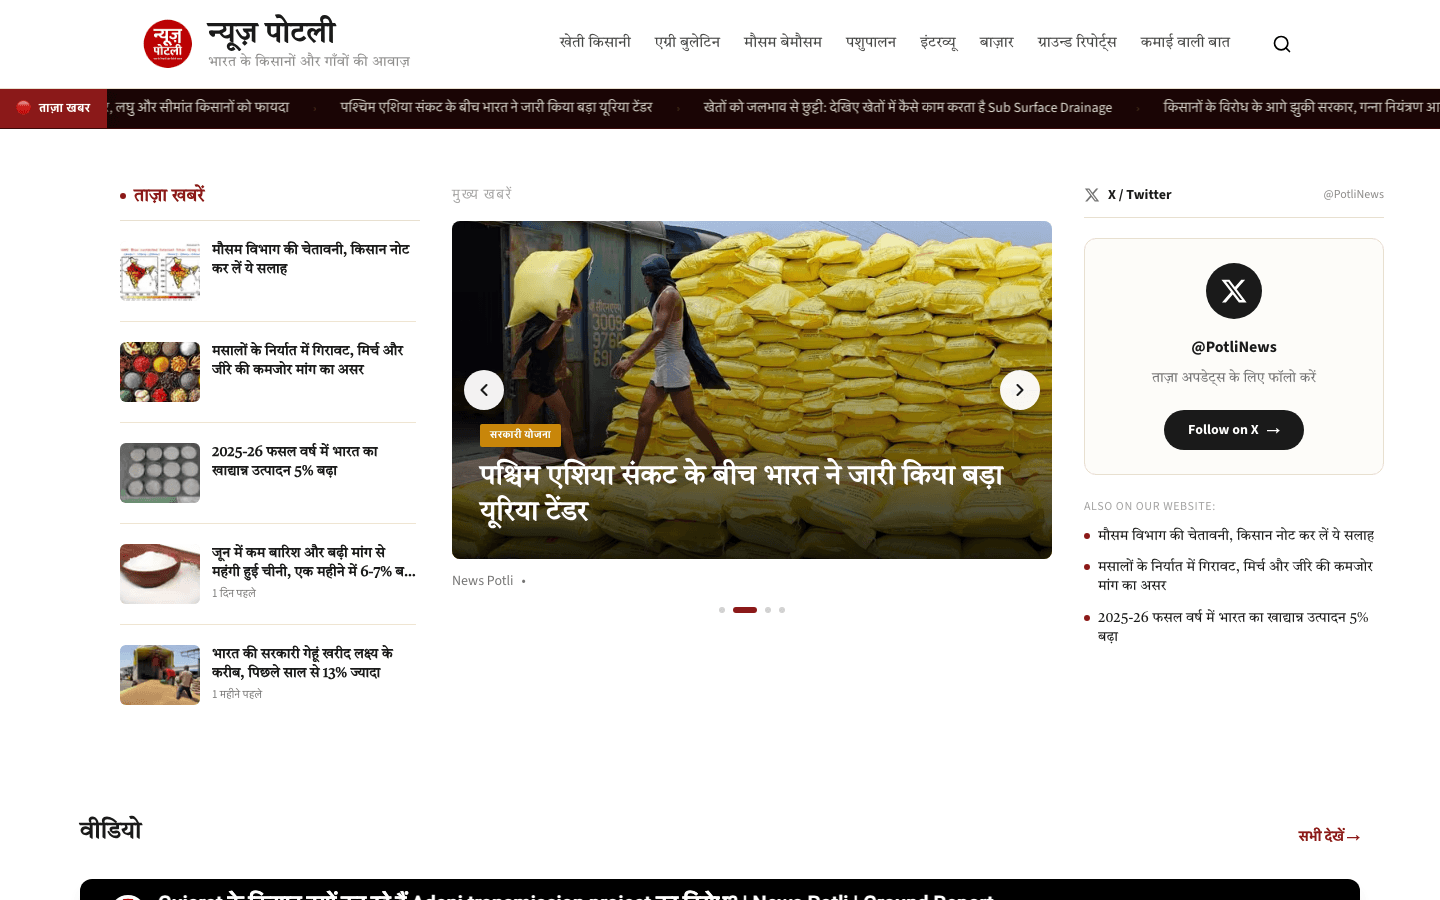Open headline जून में कम बारिश चीनी
Screen dimensions: 1440x900
(314, 562)
